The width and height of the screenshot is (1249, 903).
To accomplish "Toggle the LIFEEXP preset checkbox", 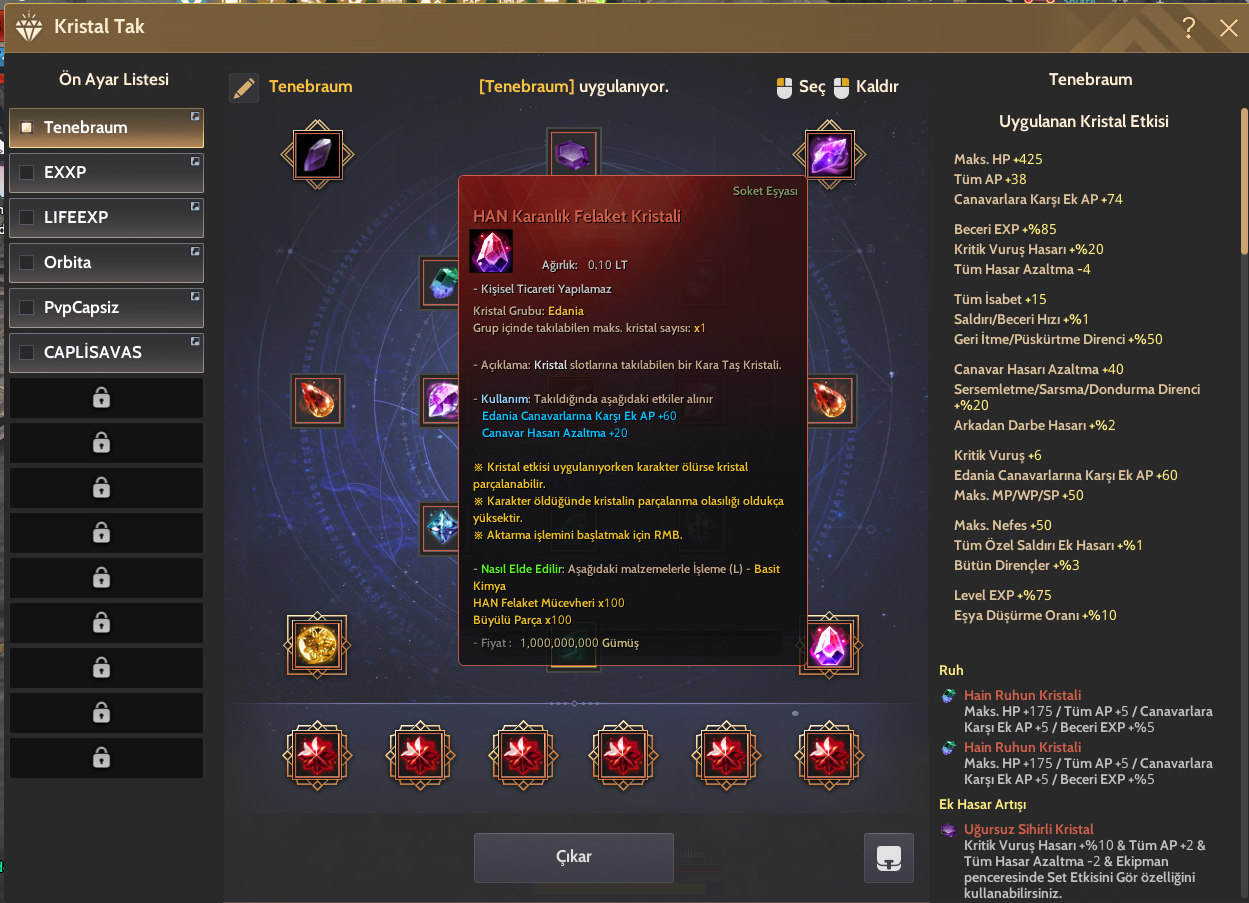I will coord(27,217).
